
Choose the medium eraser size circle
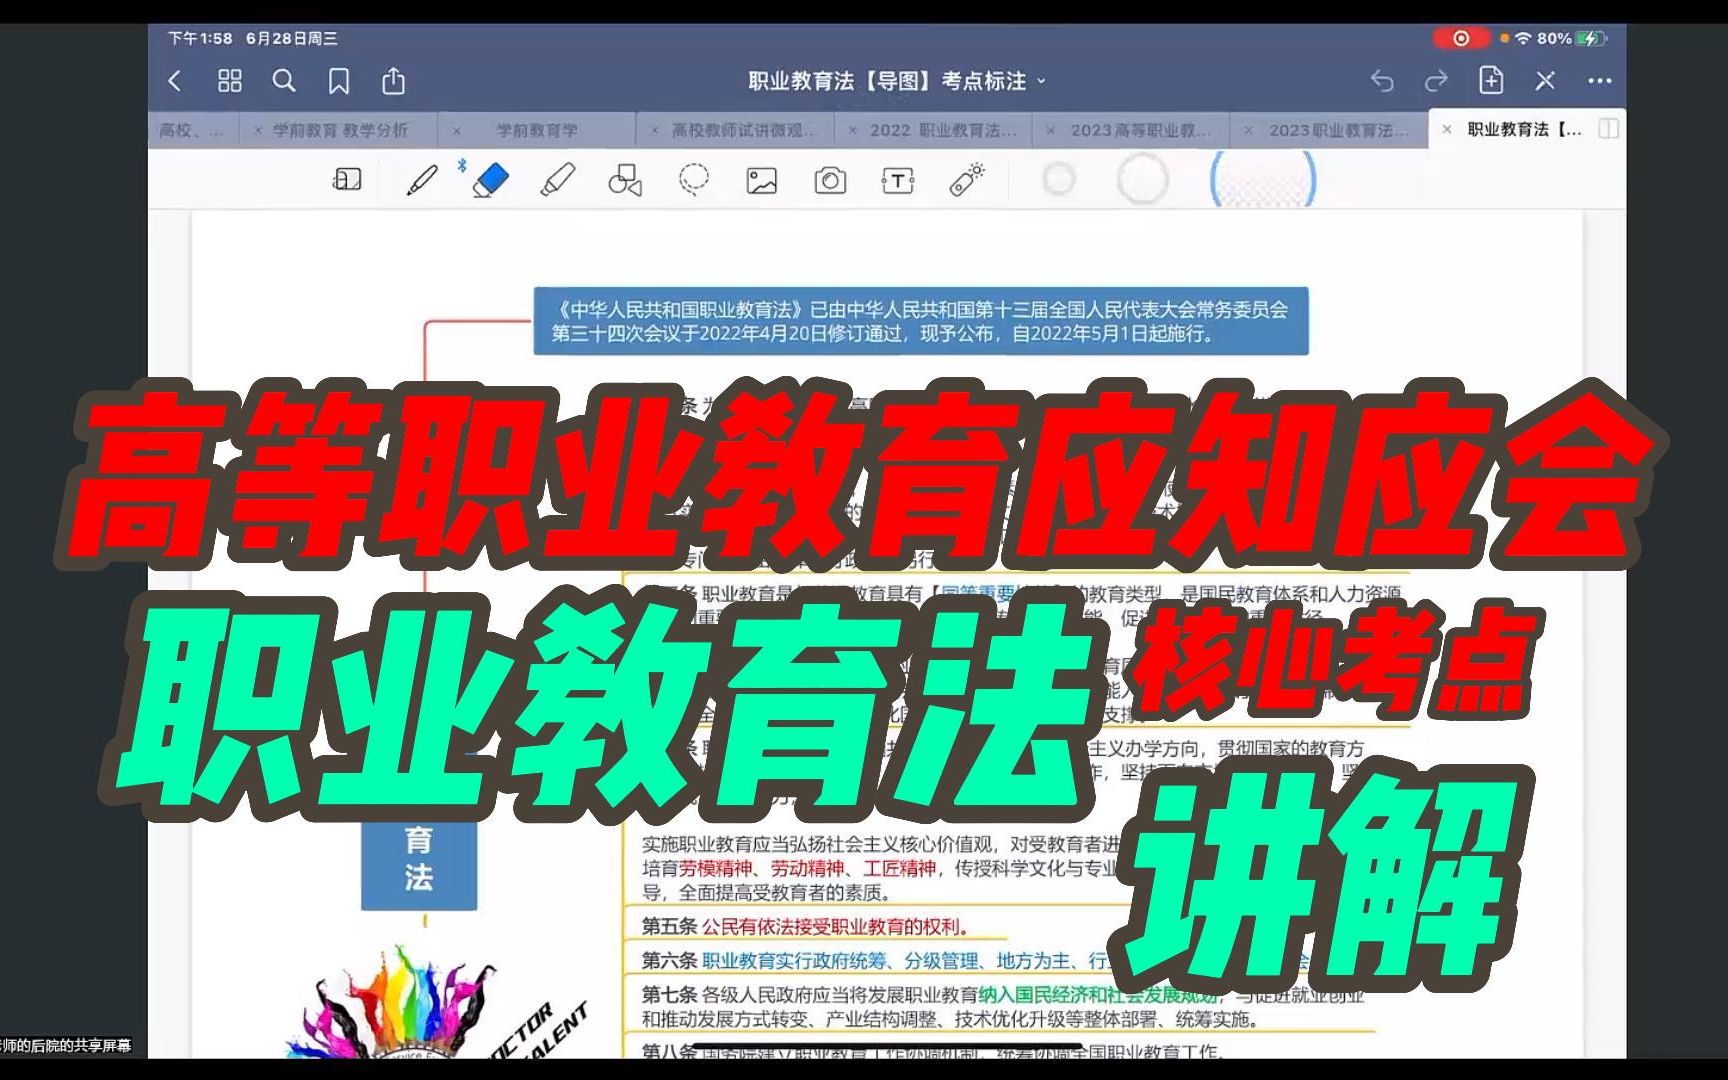(1142, 180)
